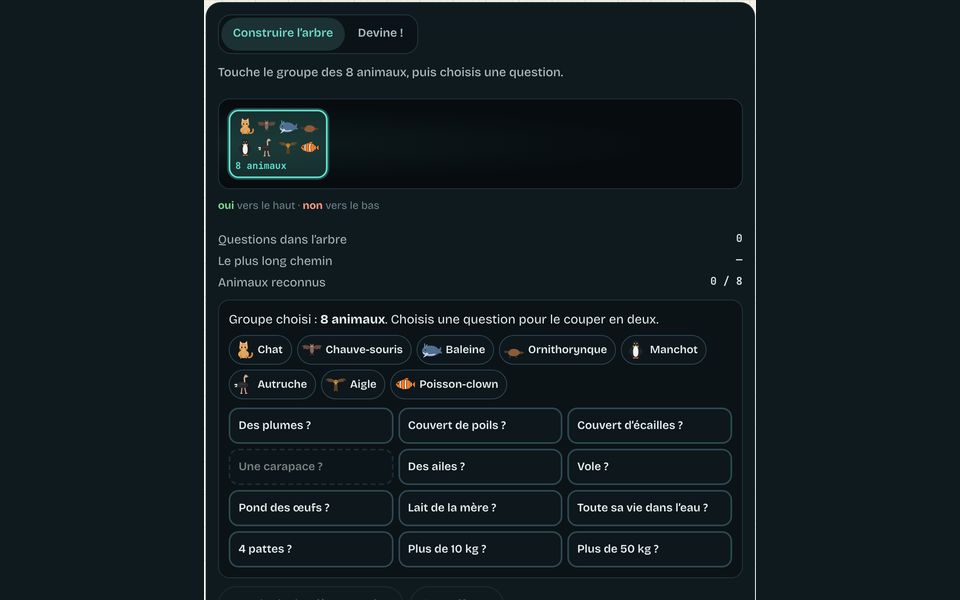This screenshot has height=600, width=960.
Task: Pick Toute sa vie dans l'eau ?
Action: (650, 508)
